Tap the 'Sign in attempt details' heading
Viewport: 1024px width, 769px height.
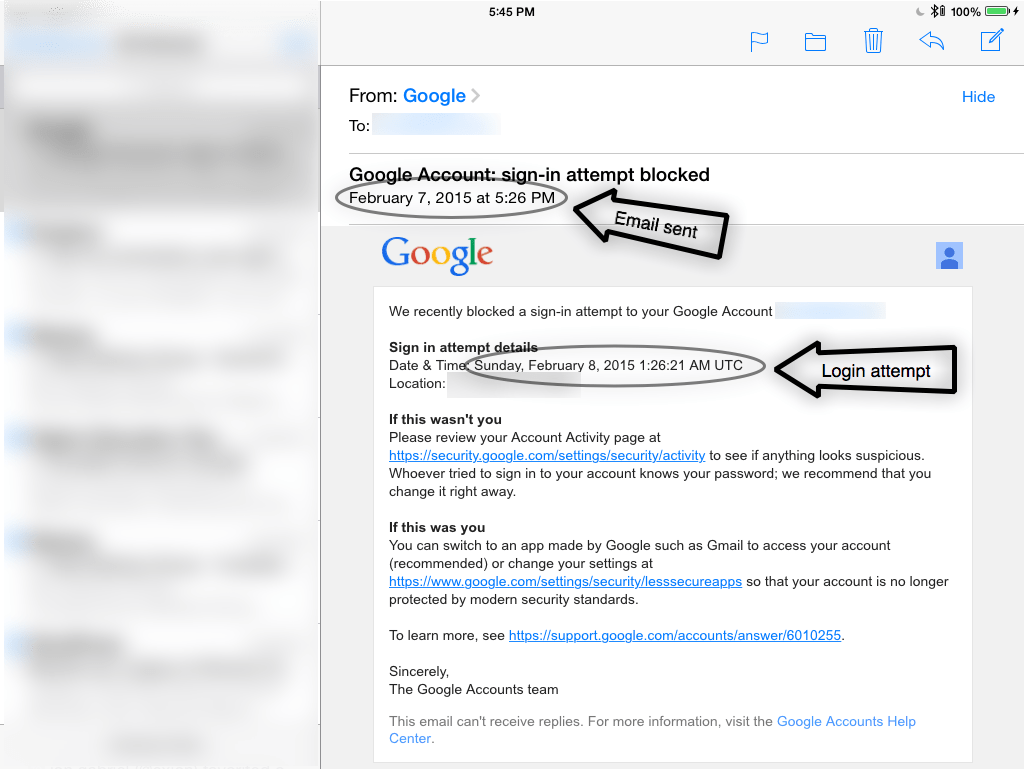tap(463, 347)
